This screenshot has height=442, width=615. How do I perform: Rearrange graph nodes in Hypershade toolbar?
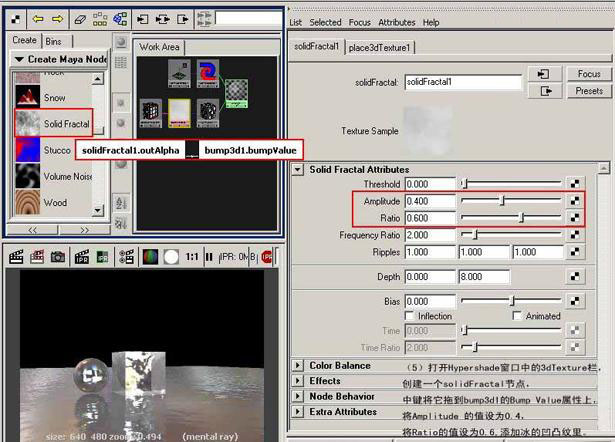100,19
